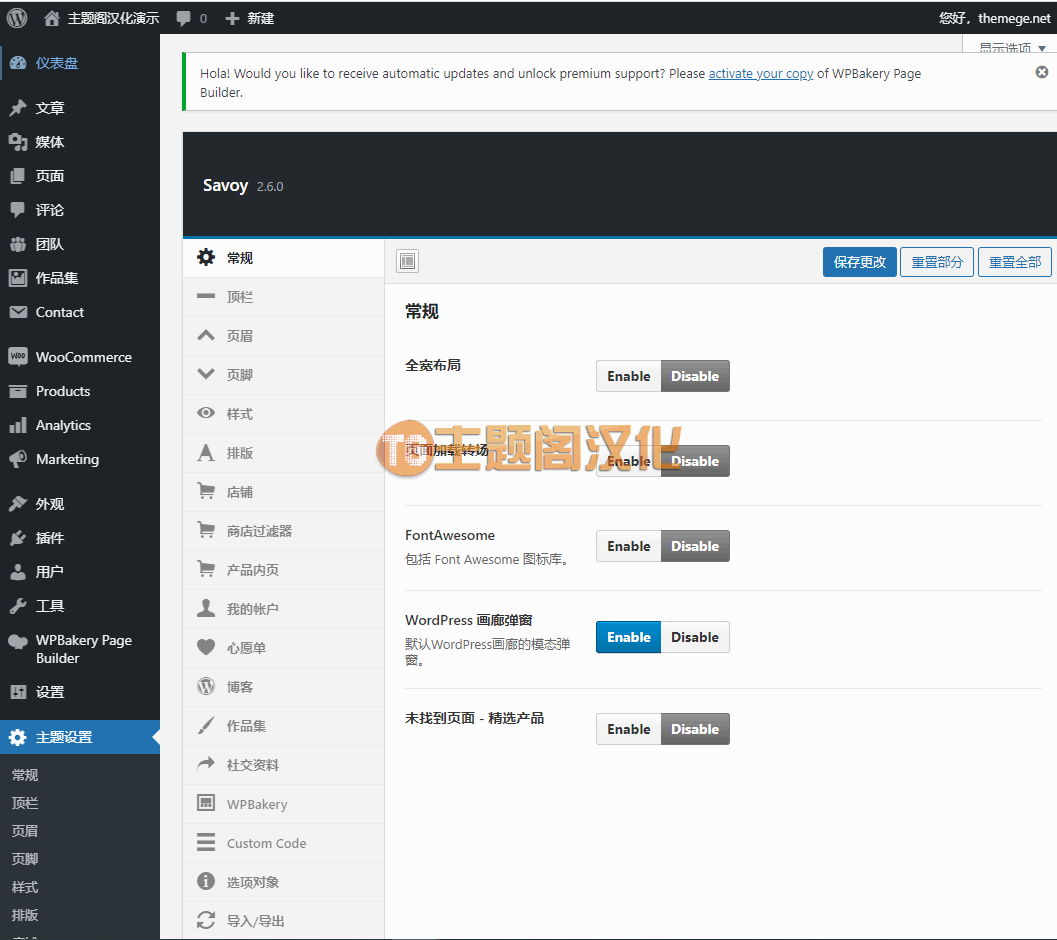Open 顶栏 submenu under 主题设置
The image size is (1057, 940).
[25, 802]
